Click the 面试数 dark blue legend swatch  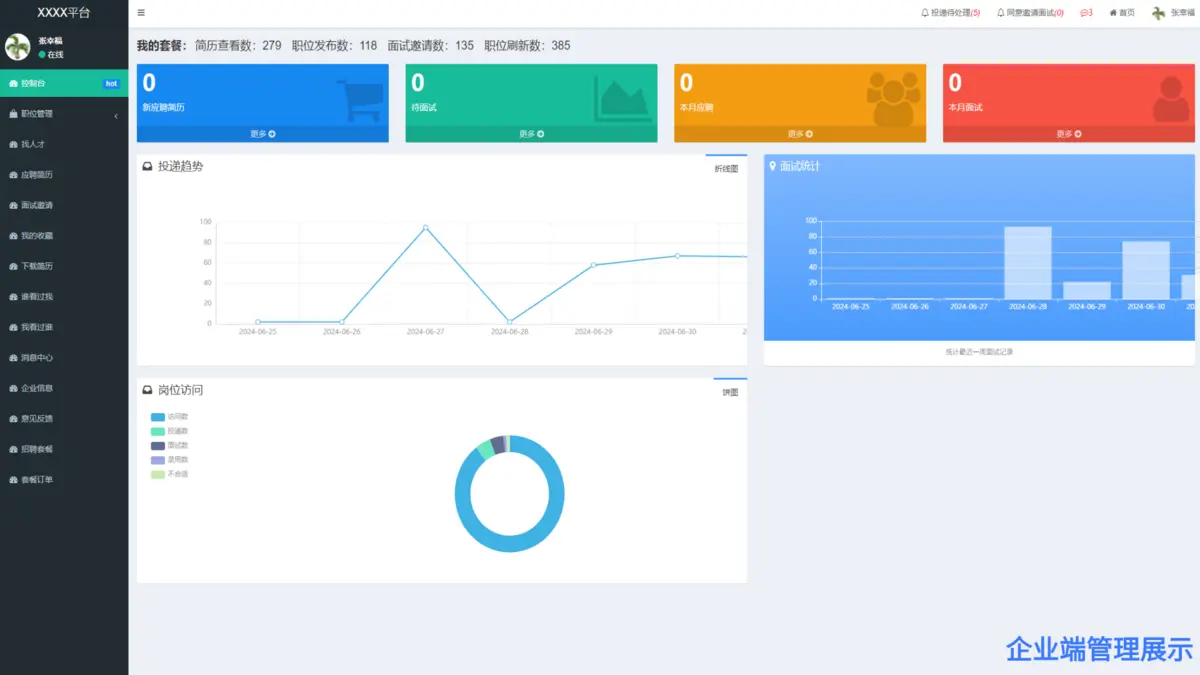tap(157, 445)
